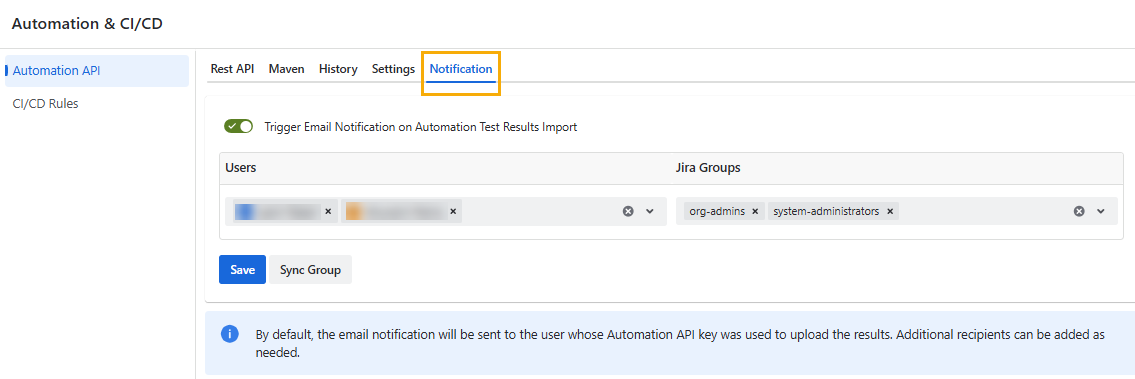
Task: Go to the History tab
Action: pos(338,69)
